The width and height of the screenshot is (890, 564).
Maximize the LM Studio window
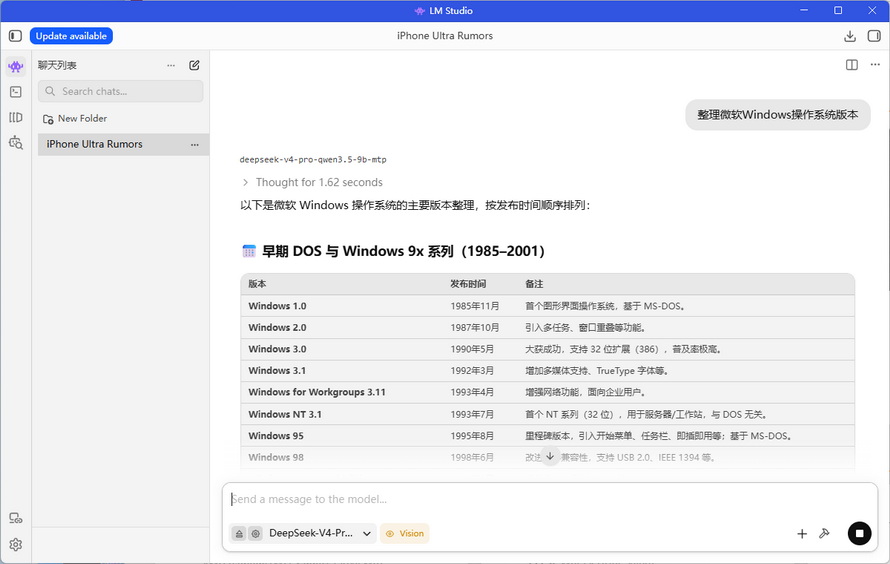(x=838, y=10)
